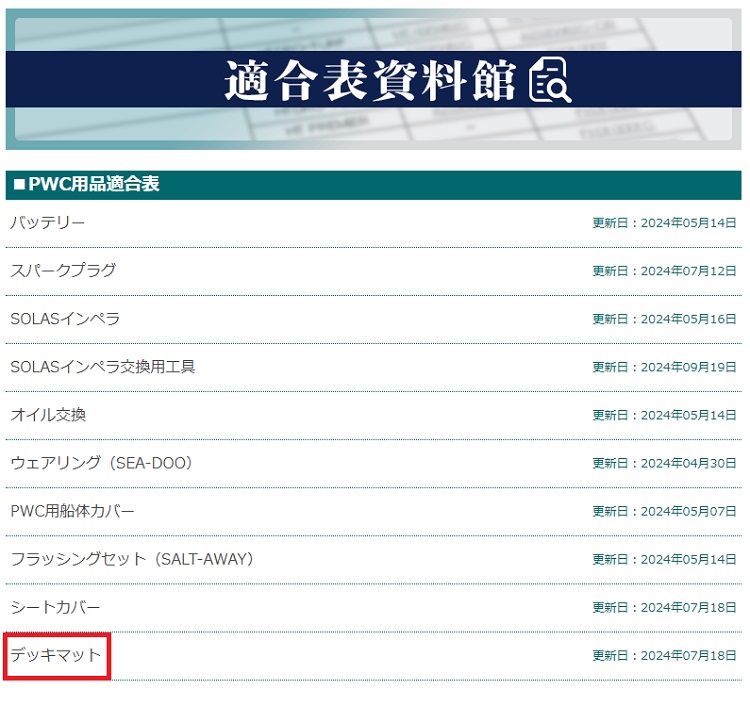750x706 pixels.
Task: Click the update date in バッテリー row
Action: pos(664,223)
